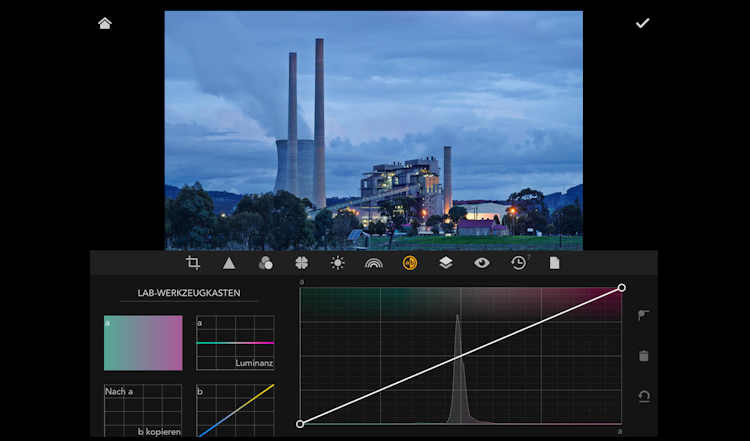Click the curve's top-right endpoint handle

(622, 288)
